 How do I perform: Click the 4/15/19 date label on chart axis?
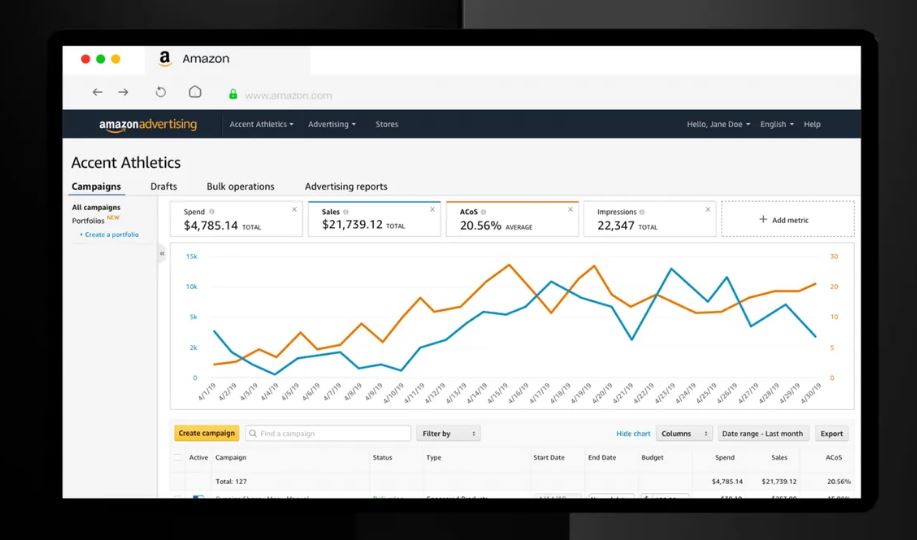click(x=499, y=392)
